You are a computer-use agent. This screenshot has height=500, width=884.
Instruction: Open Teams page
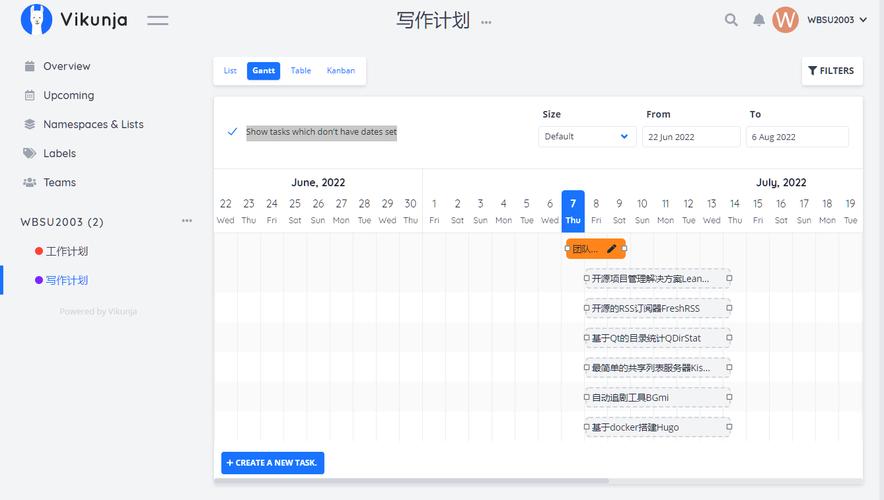tap(59, 182)
